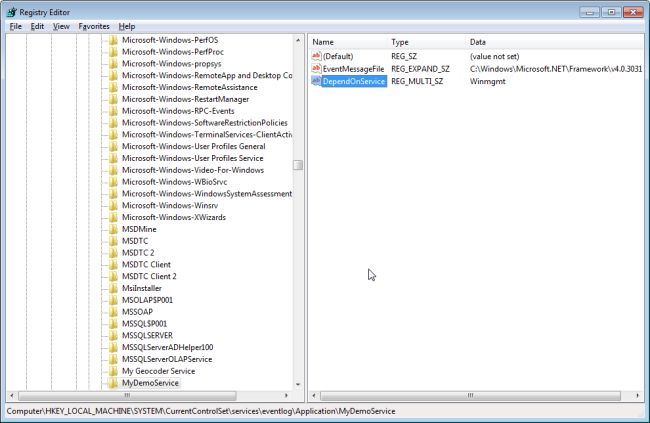Click the folder icon for MSDTC 2
The width and height of the screenshot is (650, 423).
pos(113,253)
